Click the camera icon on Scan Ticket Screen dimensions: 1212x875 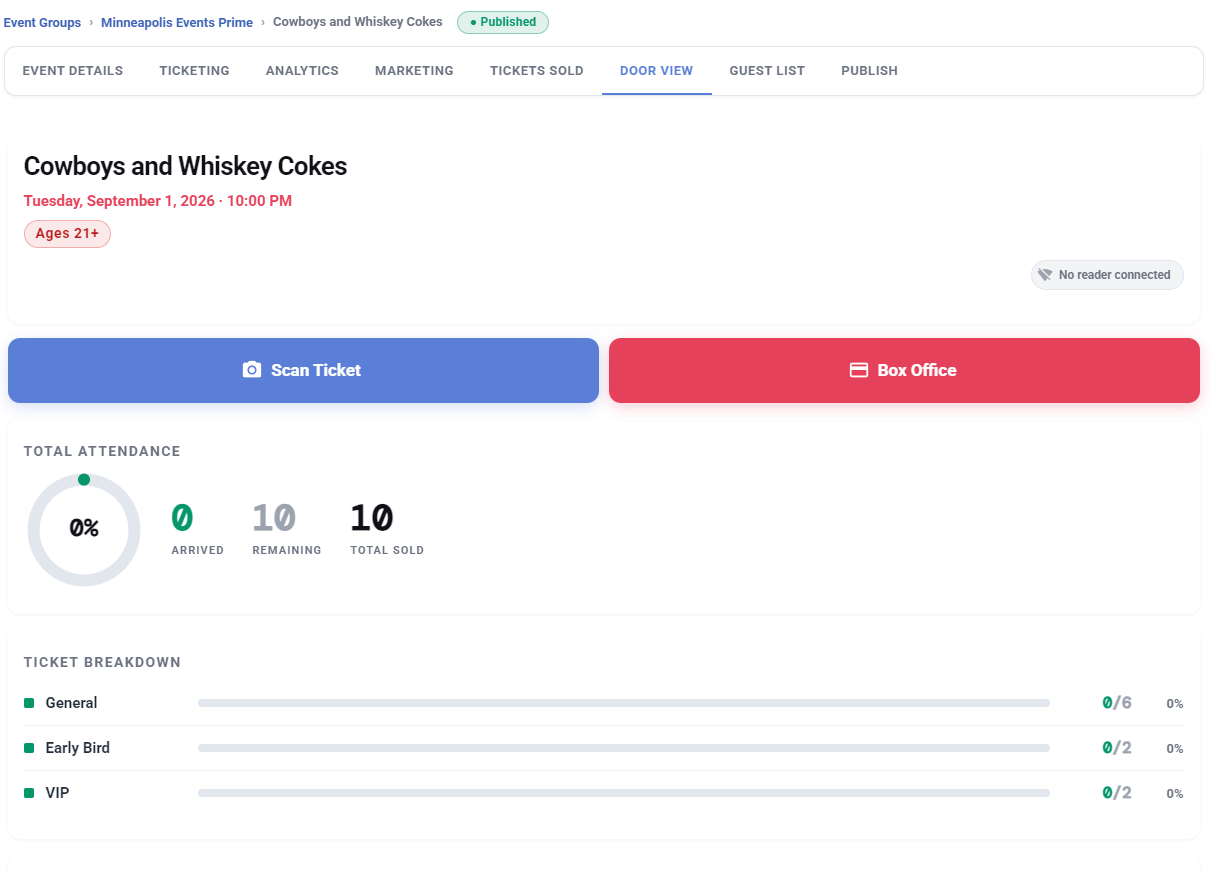point(252,370)
